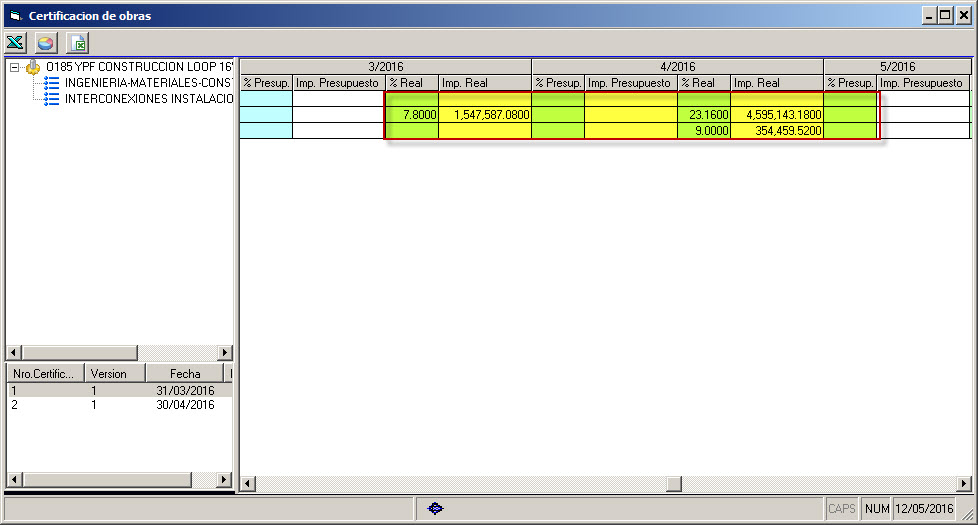Image resolution: width=978 pixels, height=525 pixels.
Task: Click the blue logo icon in status bar
Action: tap(435, 509)
